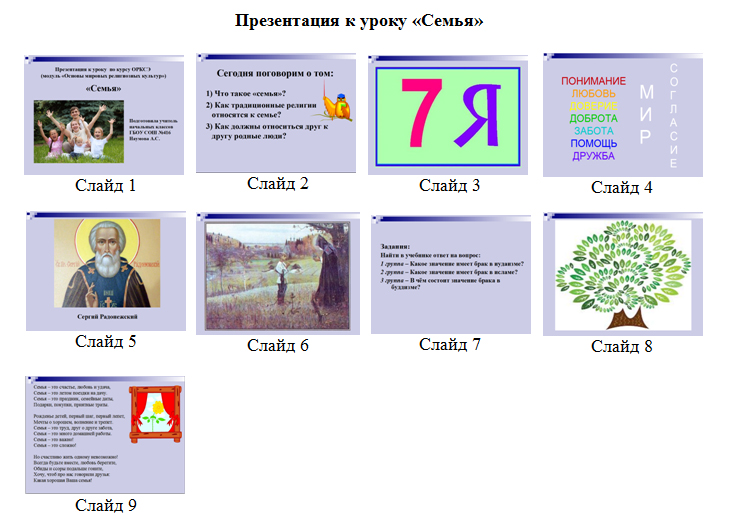The height and width of the screenshot is (530, 730).
Task: Click the family photo on slide 1
Action: click(x=79, y=131)
